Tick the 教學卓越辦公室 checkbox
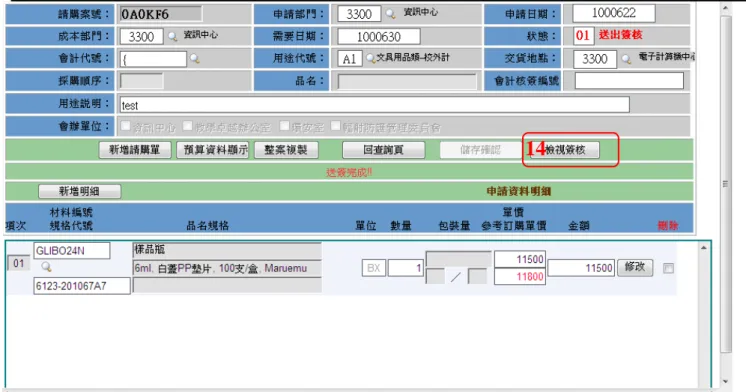The width and height of the screenshot is (746, 392). [x=187, y=126]
